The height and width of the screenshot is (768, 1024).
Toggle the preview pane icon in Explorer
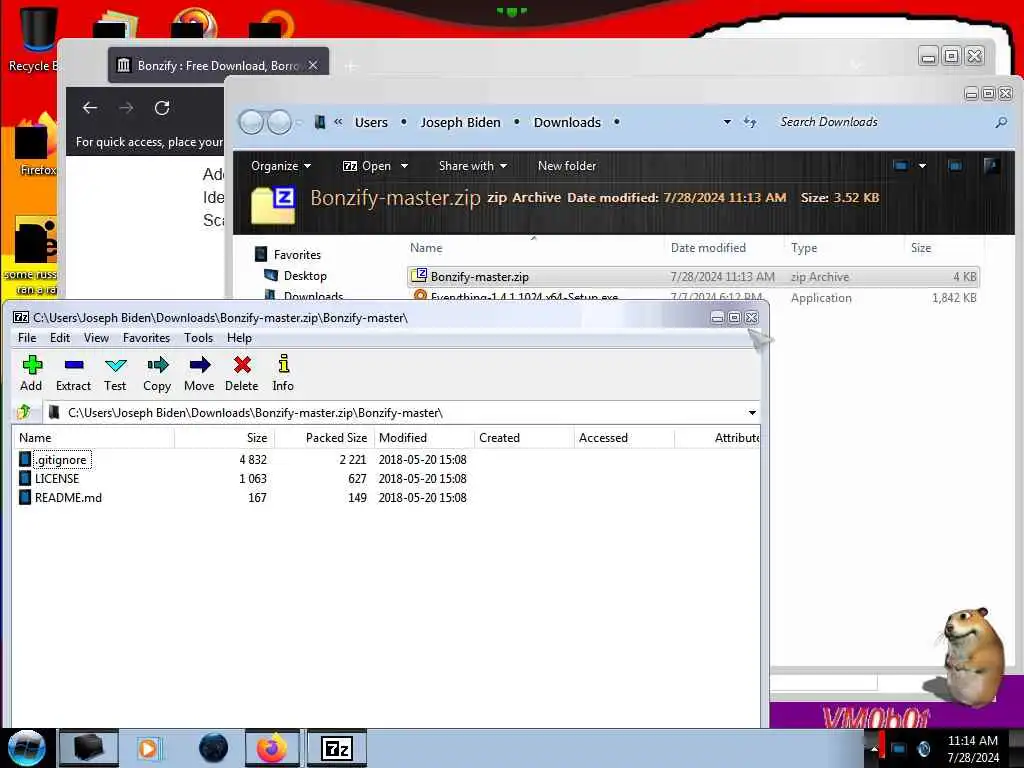click(955, 166)
